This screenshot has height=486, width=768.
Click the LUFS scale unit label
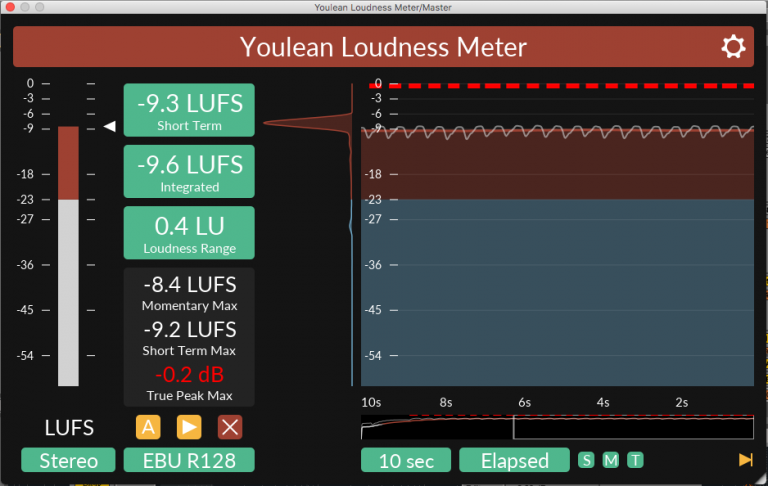(x=69, y=428)
